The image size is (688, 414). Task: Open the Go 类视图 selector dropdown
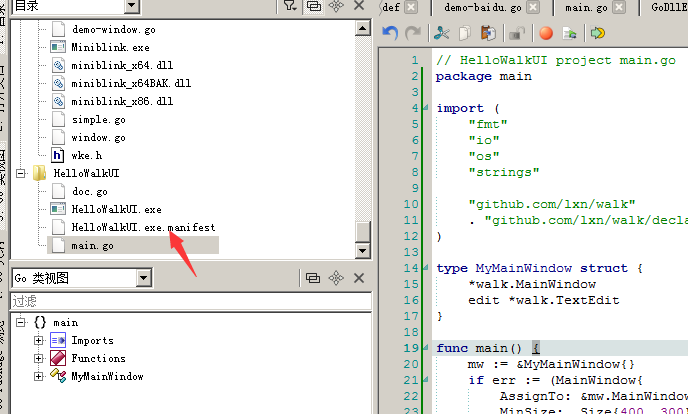[144, 278]
